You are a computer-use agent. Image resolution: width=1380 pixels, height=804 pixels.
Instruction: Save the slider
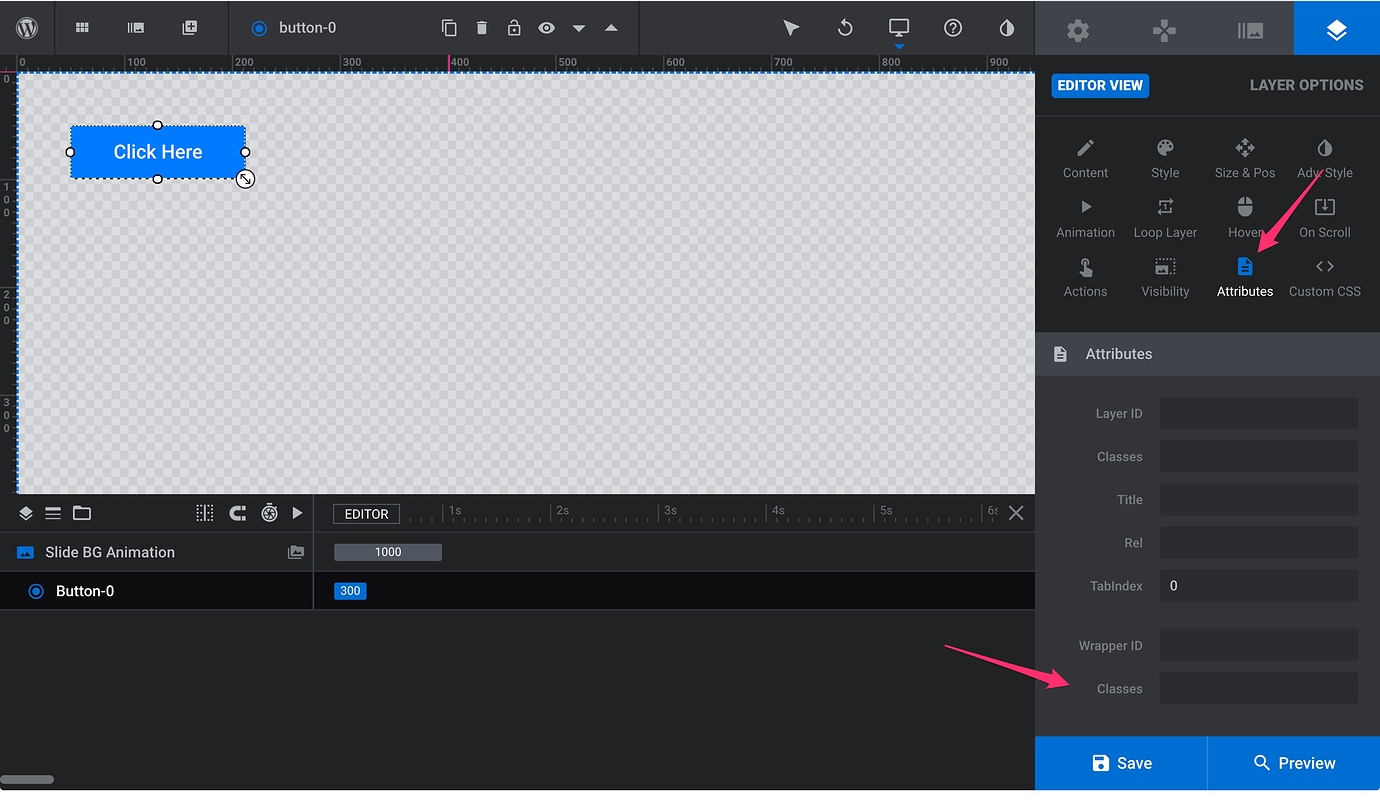point(1121,762)
